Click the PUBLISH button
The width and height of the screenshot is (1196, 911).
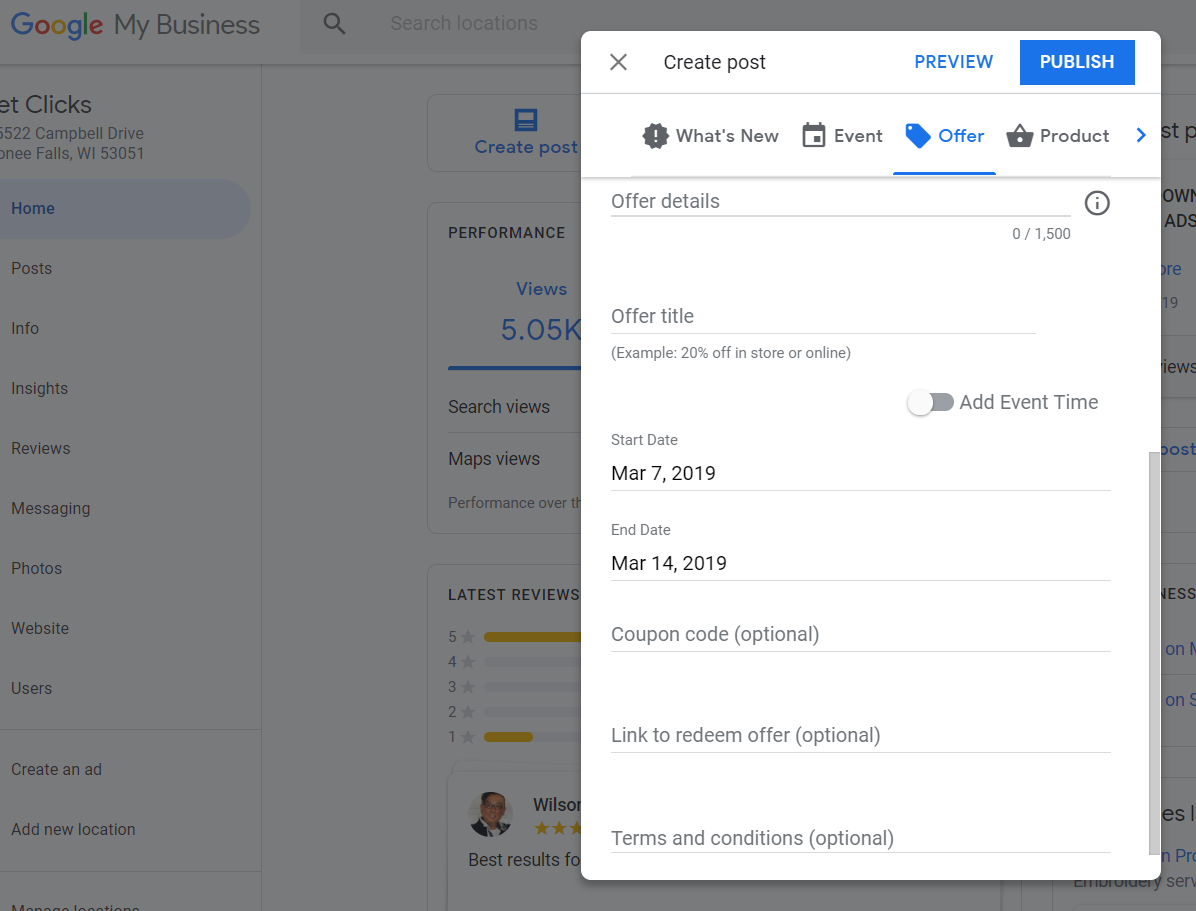[x=1076, y=62]
